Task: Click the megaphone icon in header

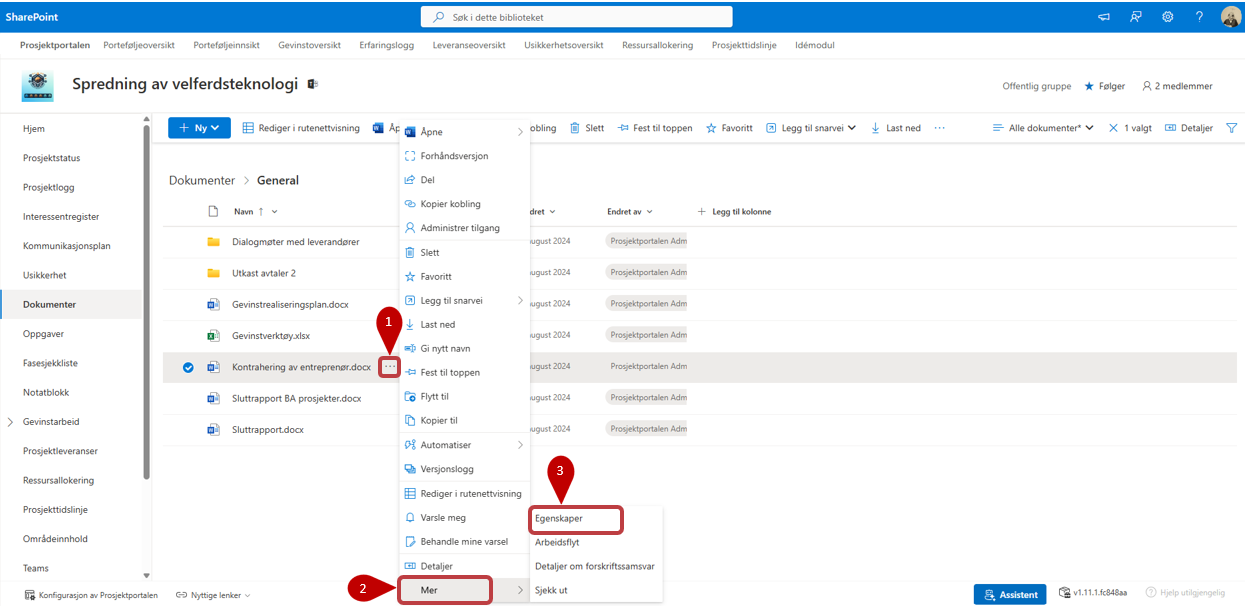Action: coord(1104,17)
